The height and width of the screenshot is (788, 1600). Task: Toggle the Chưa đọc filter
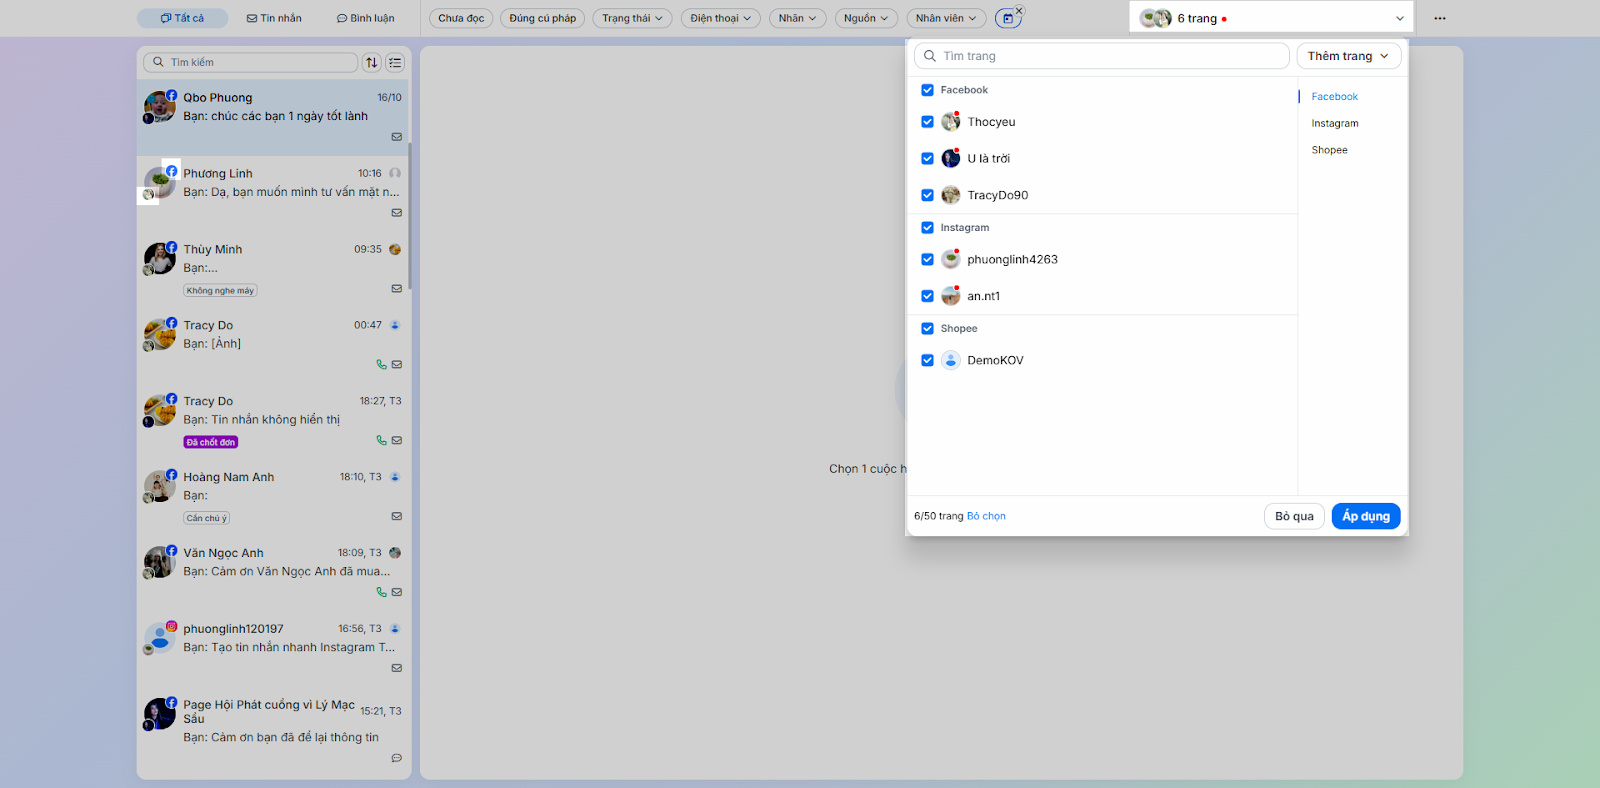pyautogui.click(x=461, y=18)
